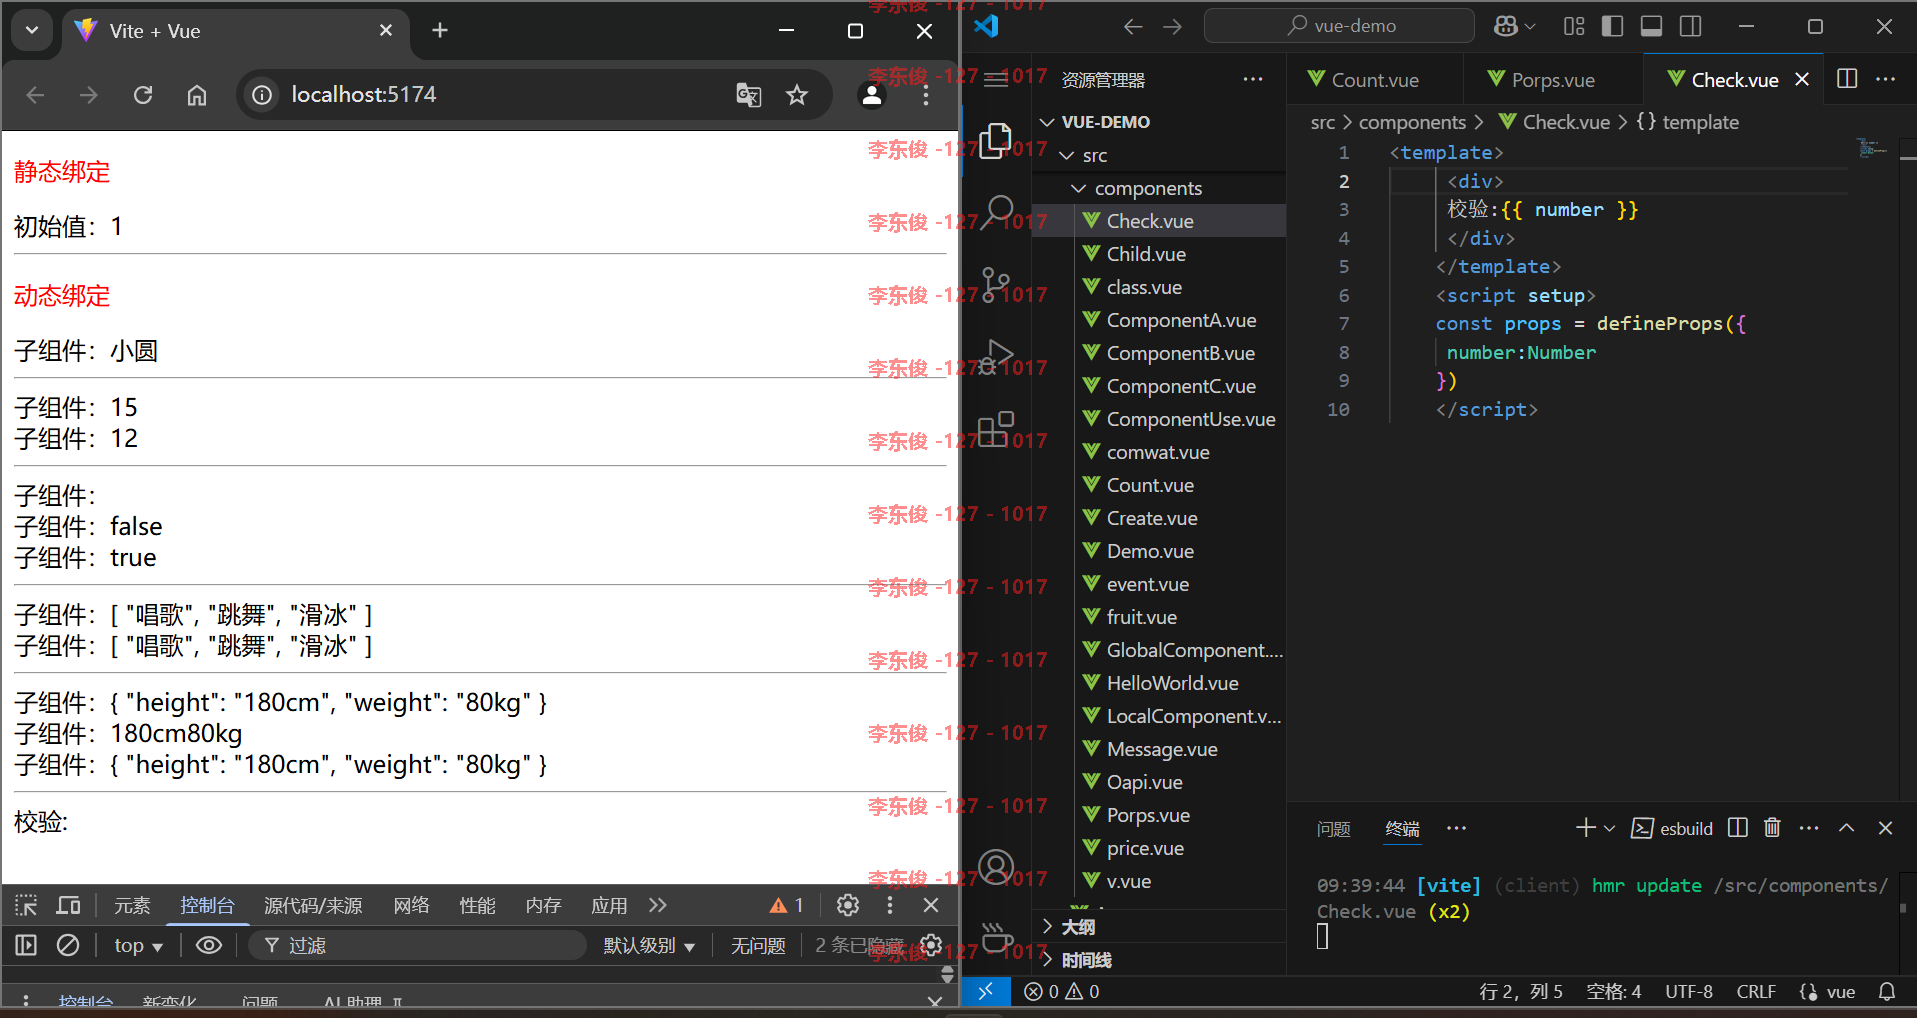
Task: Show more DevTools tabs with the chevrons
Action: [x=657, y=905]
